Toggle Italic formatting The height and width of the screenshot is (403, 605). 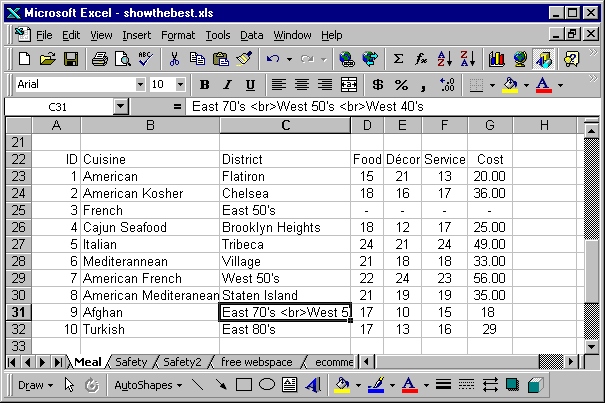227,85
